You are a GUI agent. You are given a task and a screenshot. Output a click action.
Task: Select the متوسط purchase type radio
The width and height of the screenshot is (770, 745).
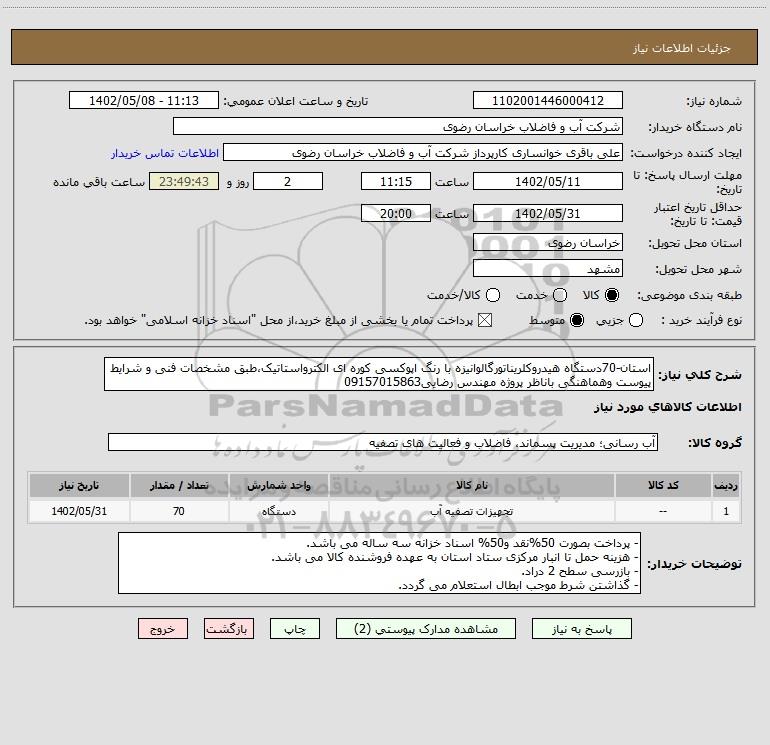click(577, 320)
